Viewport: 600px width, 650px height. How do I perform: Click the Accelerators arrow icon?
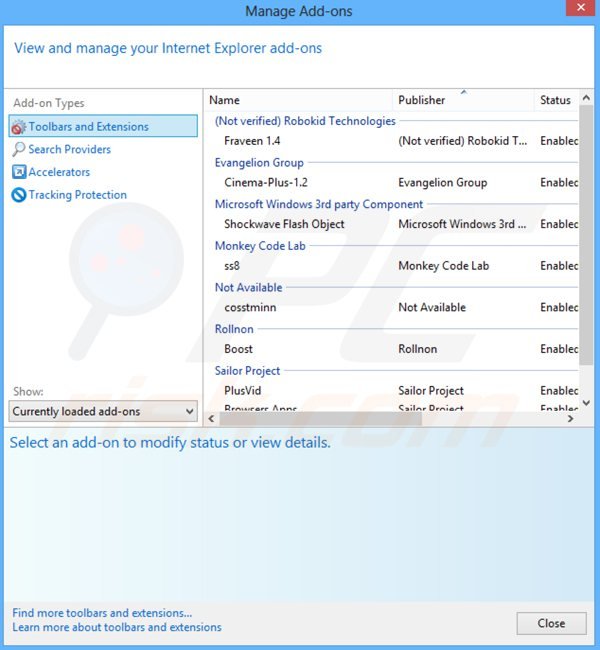coord(19,172)
